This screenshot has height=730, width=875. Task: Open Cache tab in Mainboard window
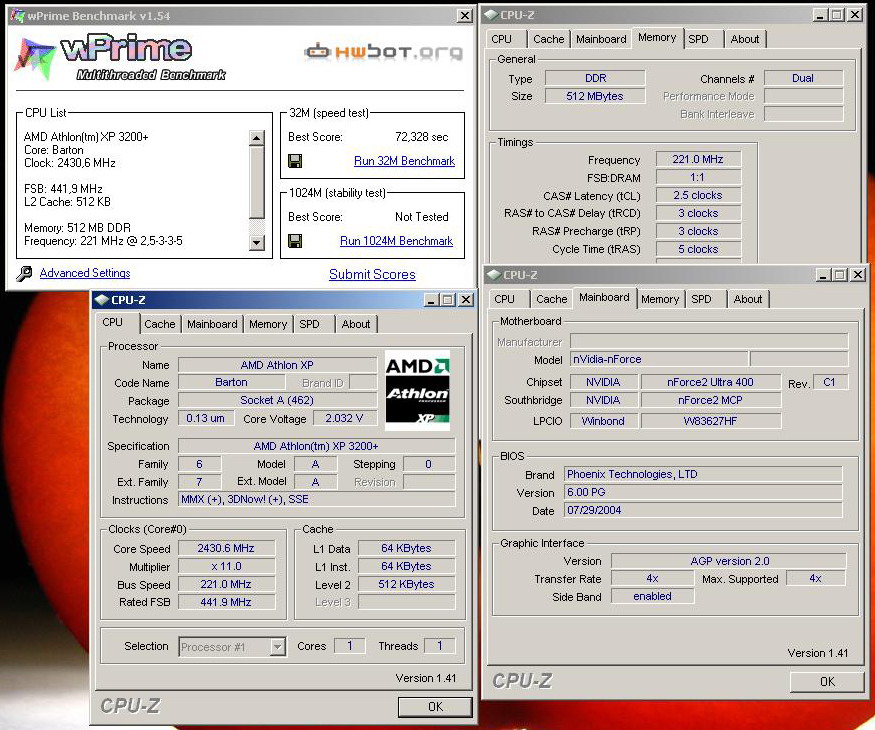pos(551,299)
